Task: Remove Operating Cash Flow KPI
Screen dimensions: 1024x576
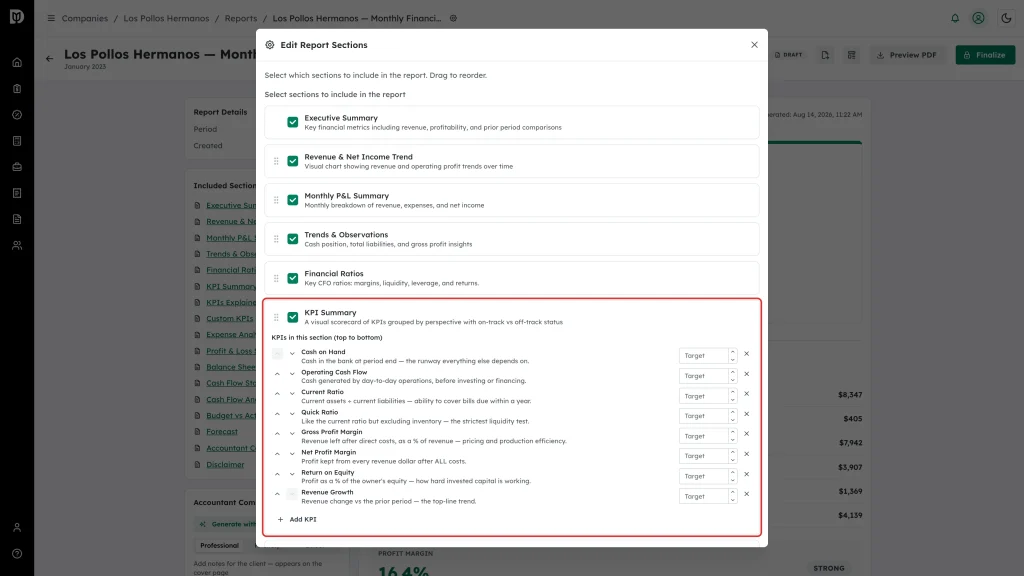Action: 746,374
